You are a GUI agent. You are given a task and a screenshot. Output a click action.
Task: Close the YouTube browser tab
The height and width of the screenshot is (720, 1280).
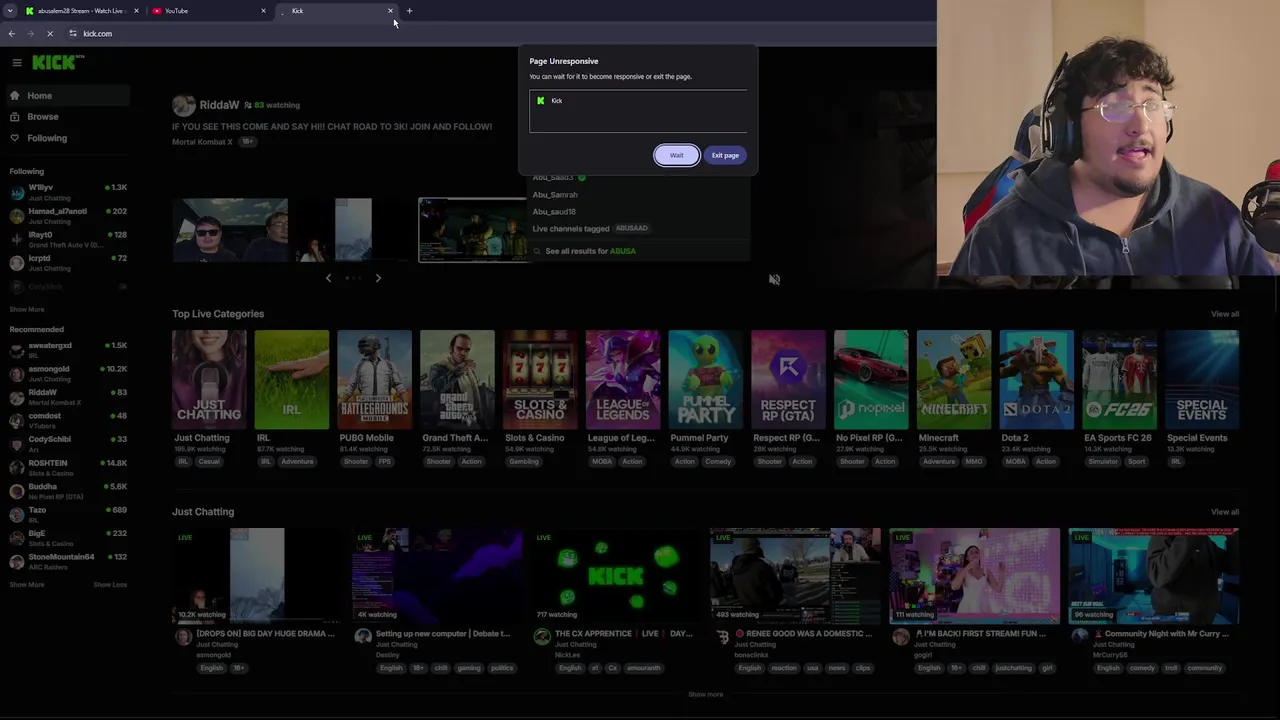click(x=263, y=11)
